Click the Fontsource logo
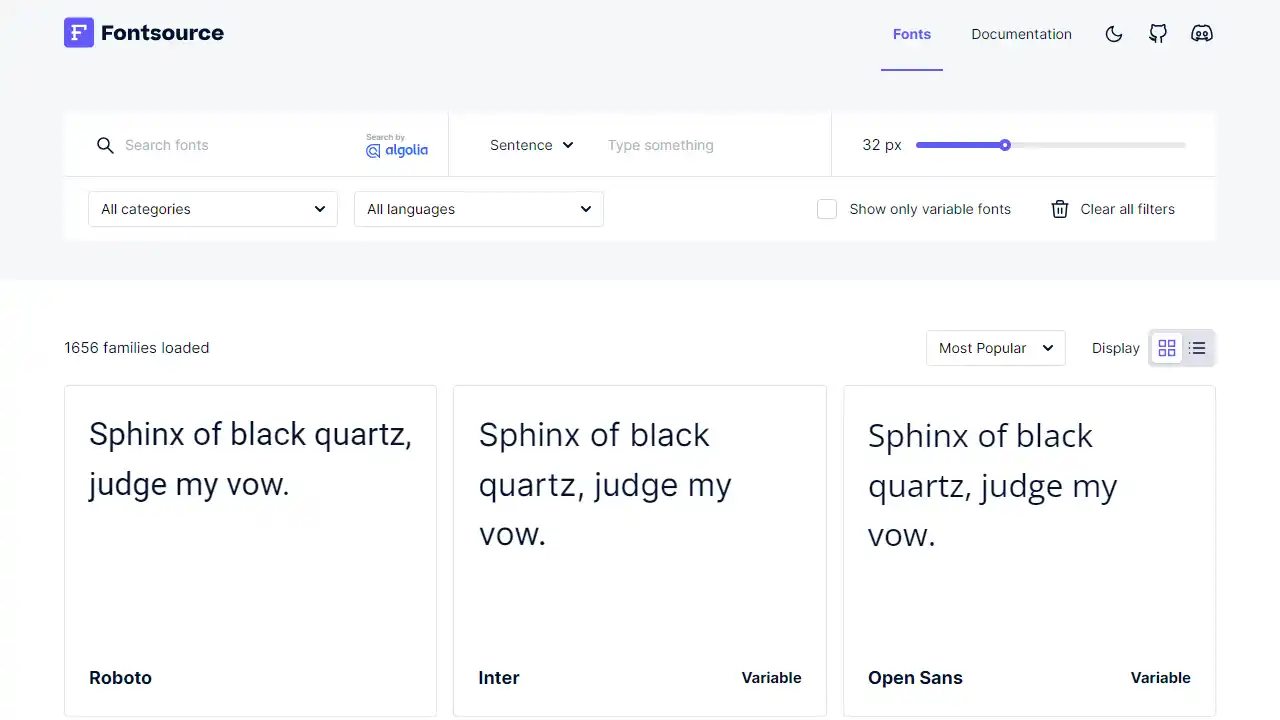Screen dimensions: 1280x720 [x=143, y=32]
